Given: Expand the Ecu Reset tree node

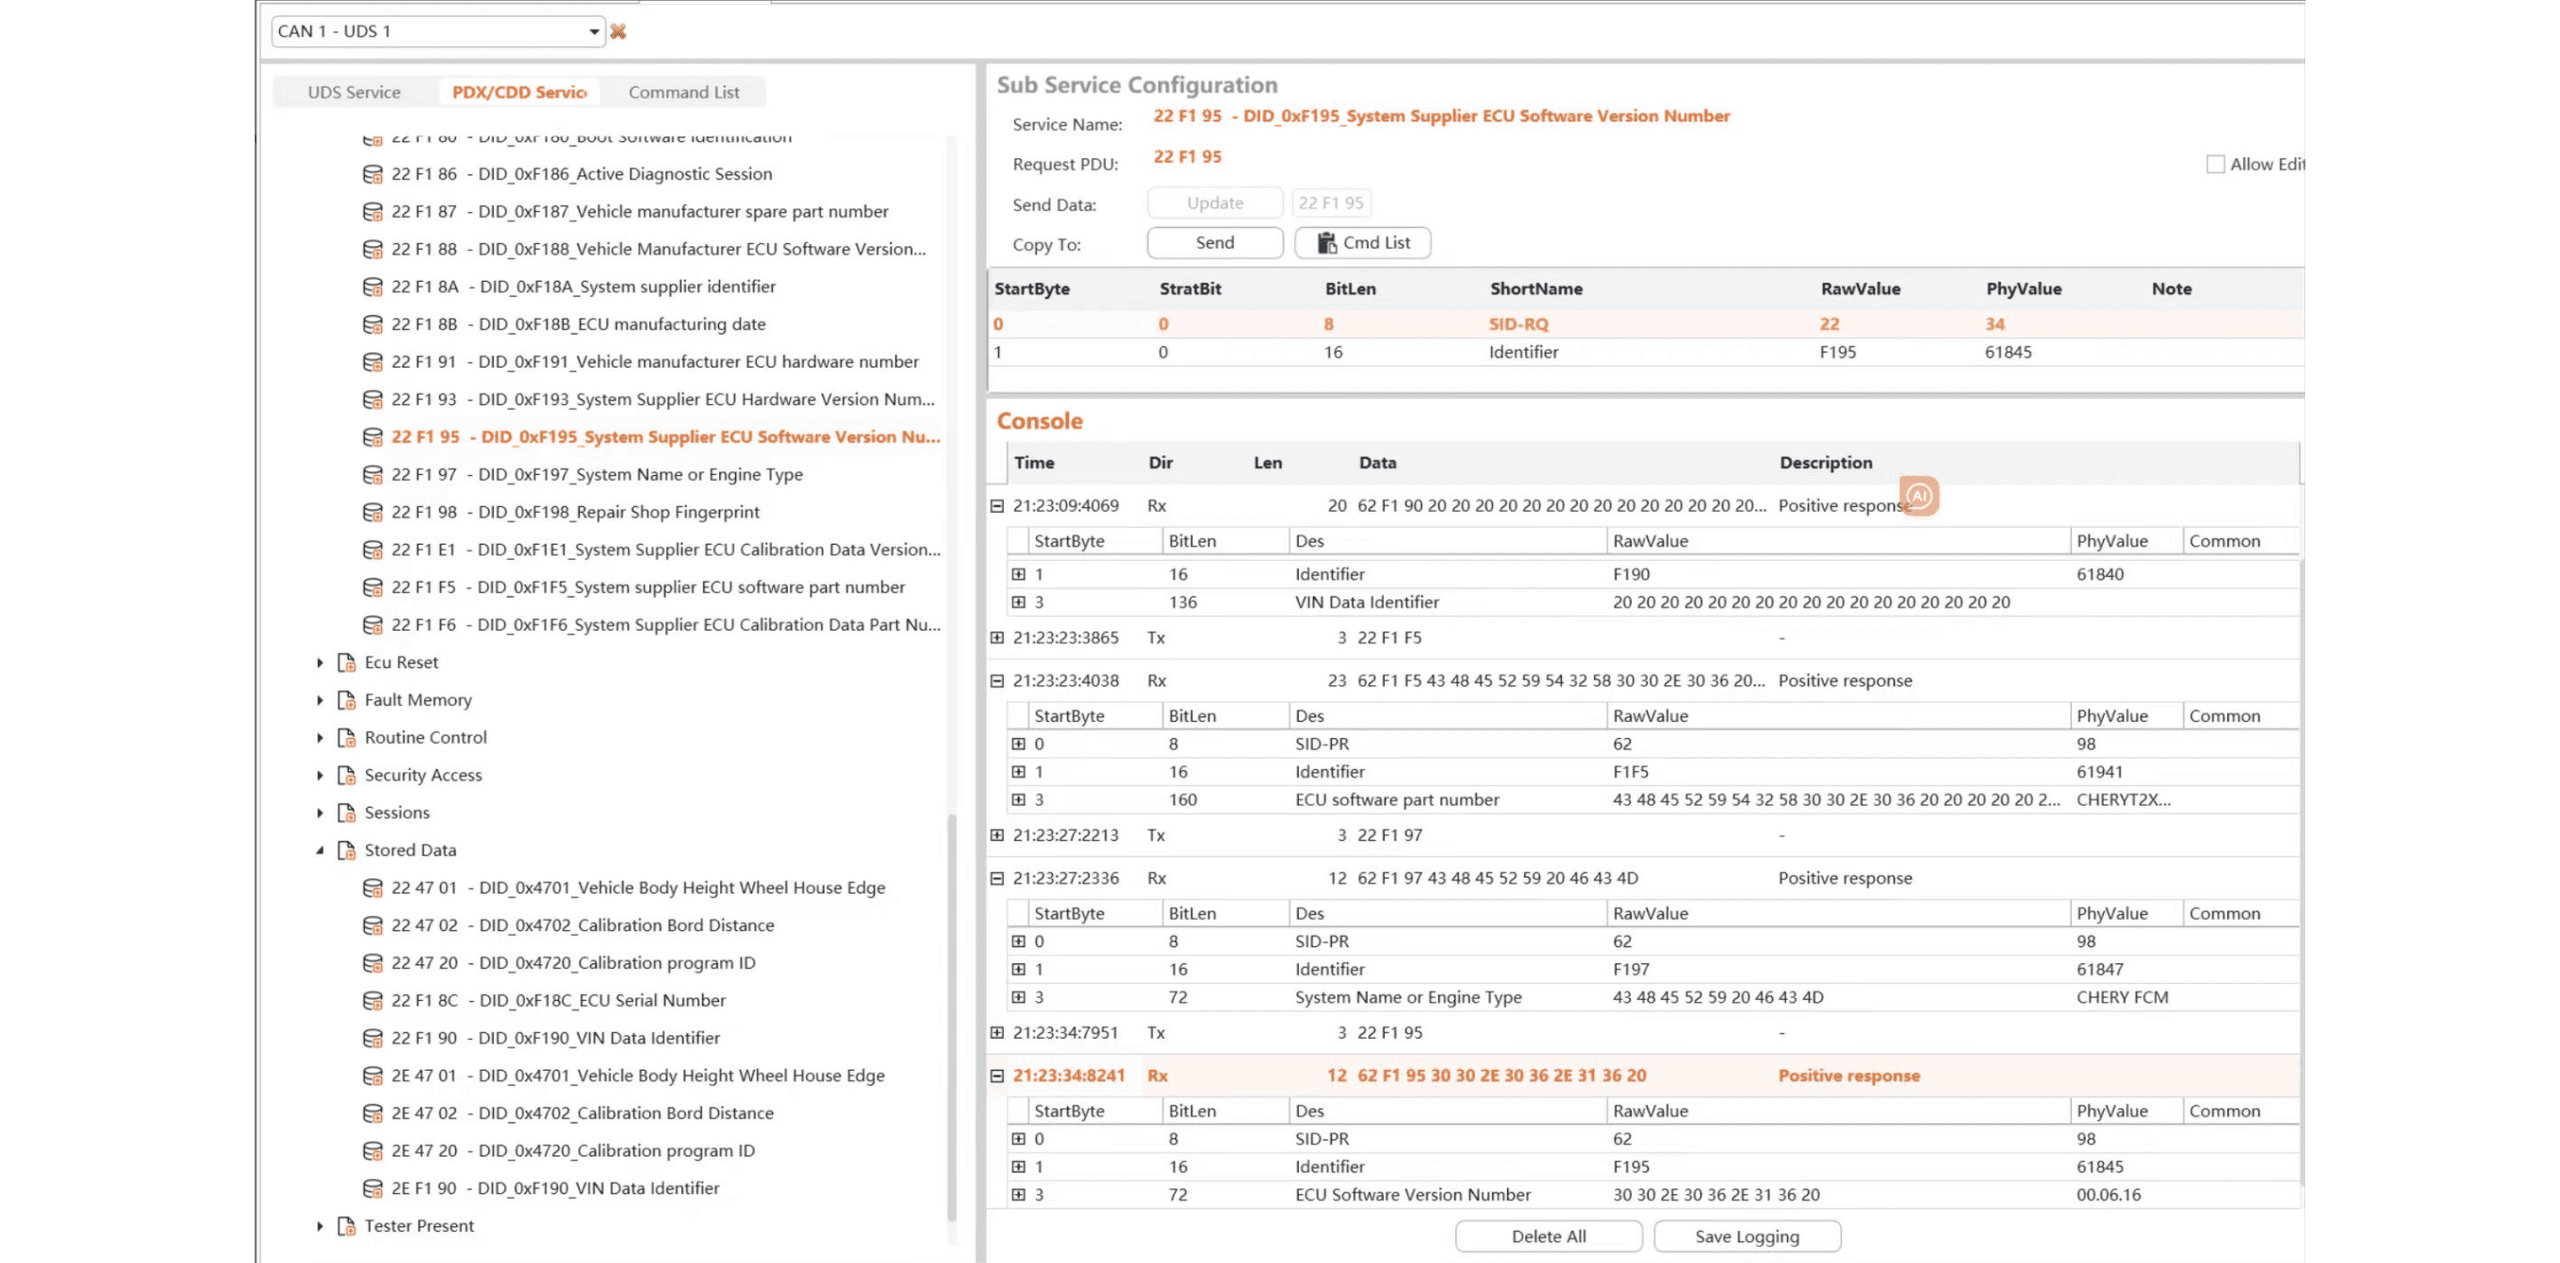Looking at the screenshot, I should 320,662.
